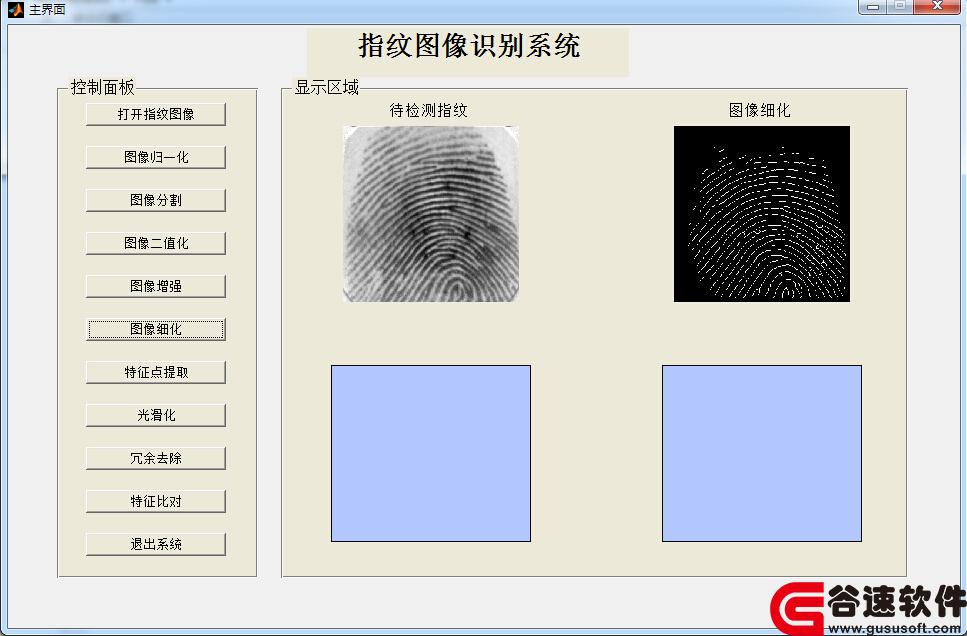
Task: Start 特征比对 feature matching
Action: pos(155,502)
